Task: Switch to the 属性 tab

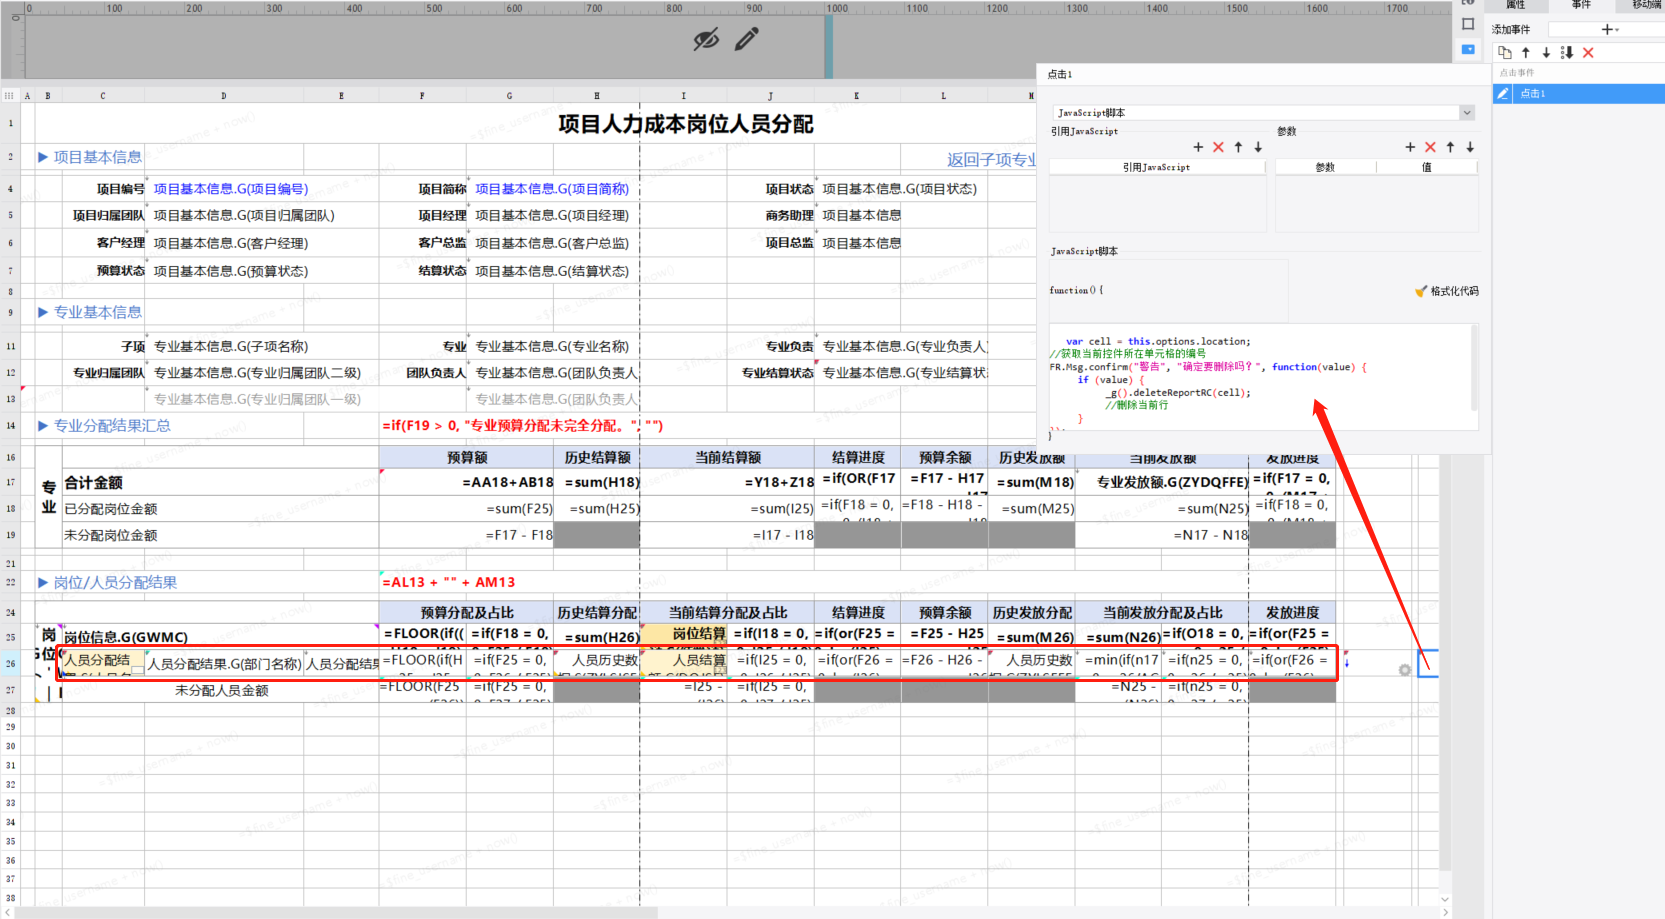Action: [x=1516, y=5]
